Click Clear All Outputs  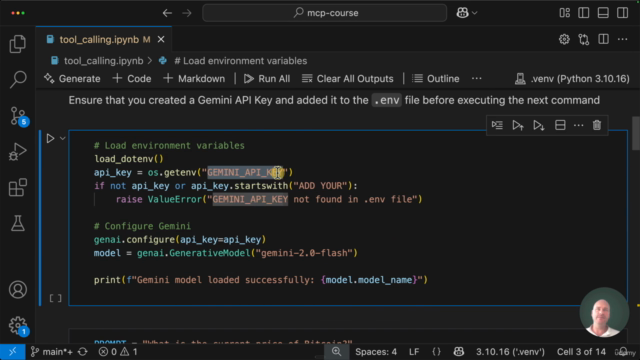[347, 78]
